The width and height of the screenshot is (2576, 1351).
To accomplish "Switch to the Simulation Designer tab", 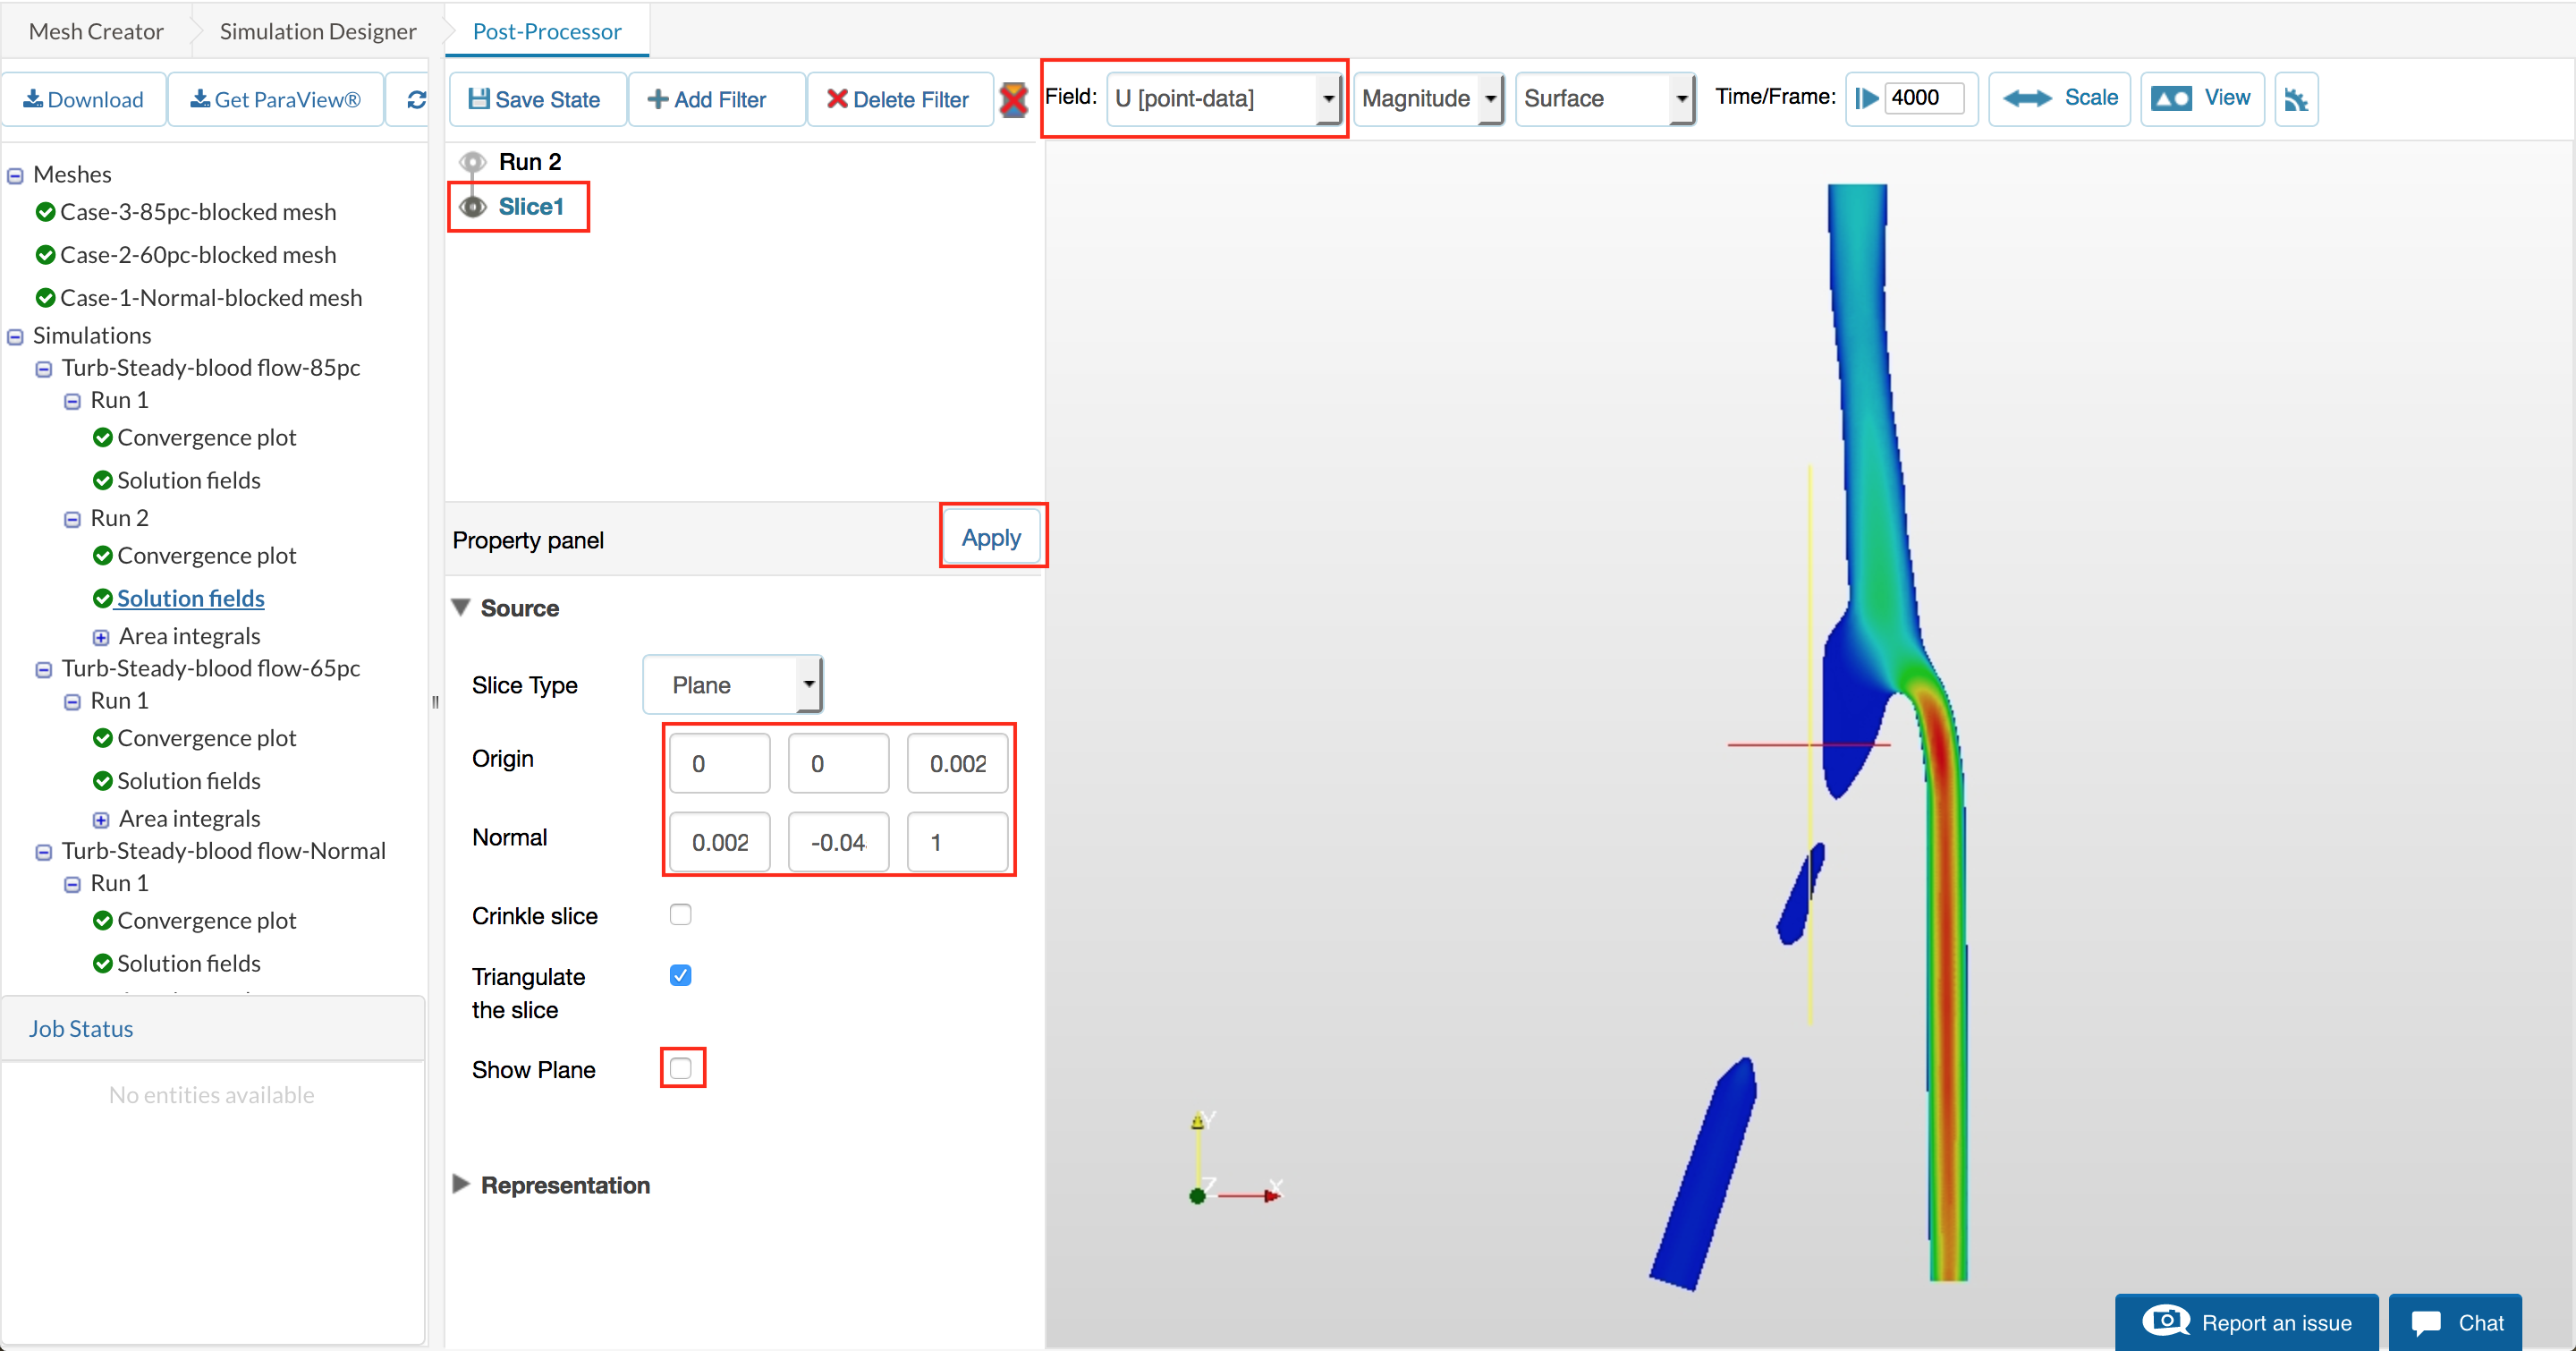I will 317,31.
